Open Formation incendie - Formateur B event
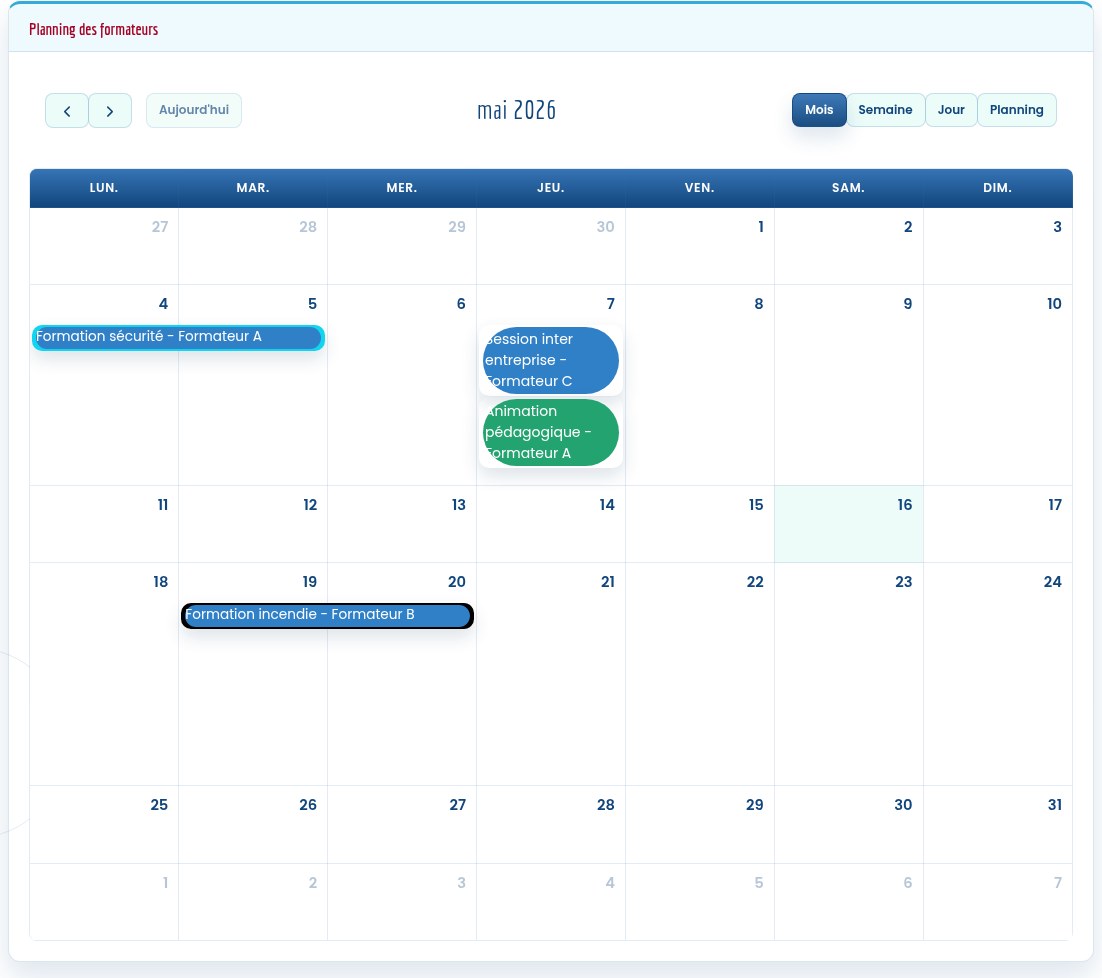1102x978 pixels. click(x=328, y=615)
